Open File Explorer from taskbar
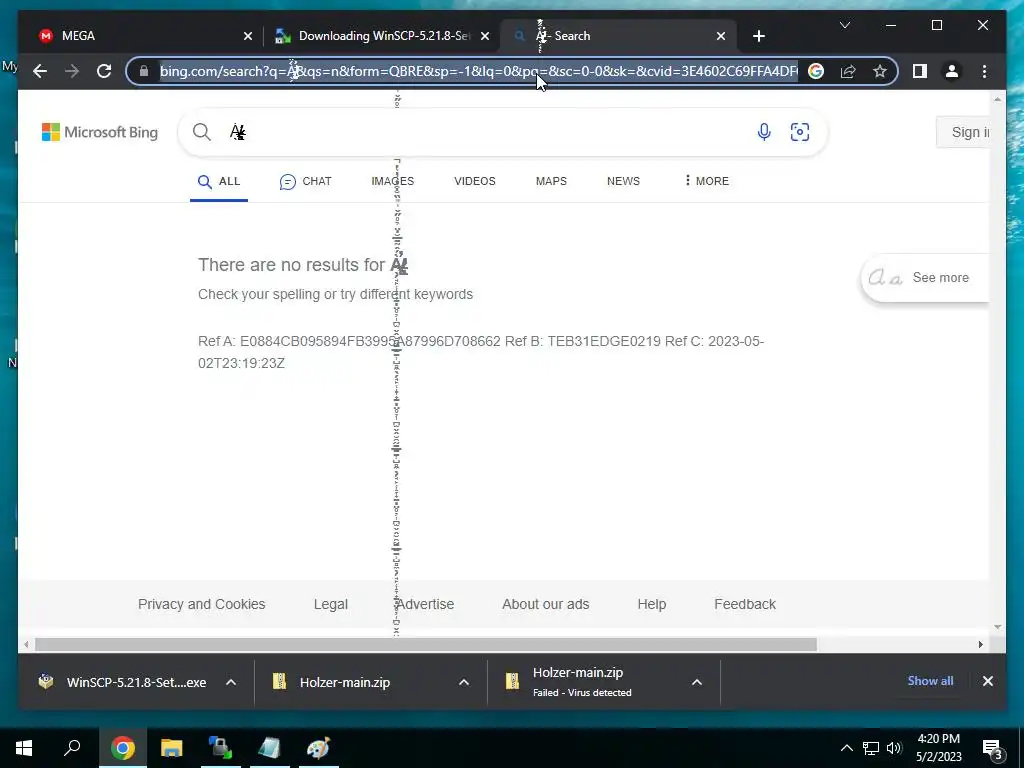The image size is (1024, 768). tap(171, 748)
